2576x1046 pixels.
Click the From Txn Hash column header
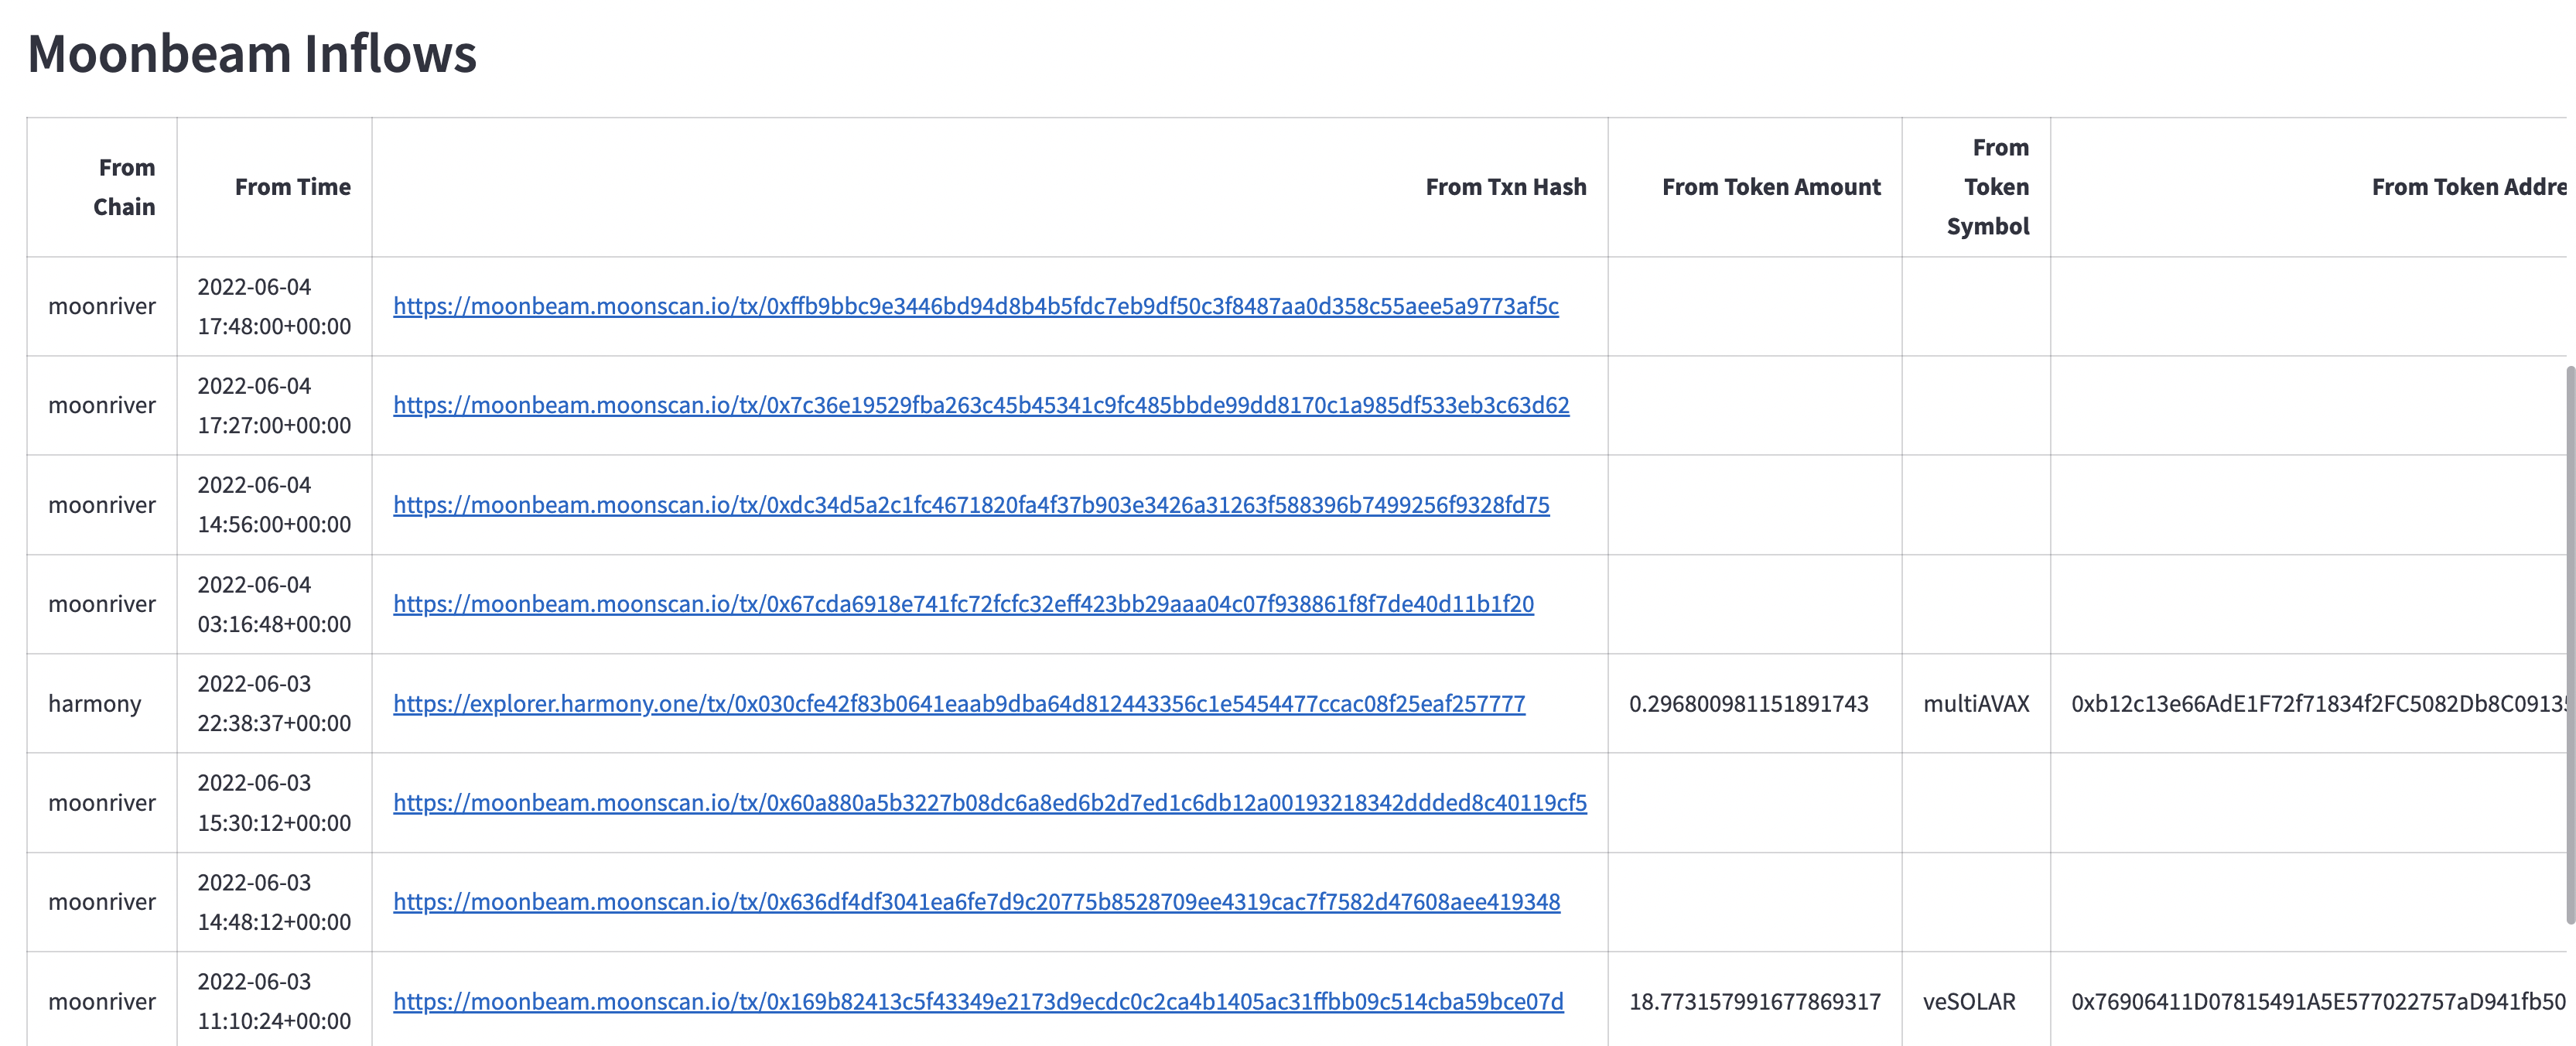tap(1505, 187)
